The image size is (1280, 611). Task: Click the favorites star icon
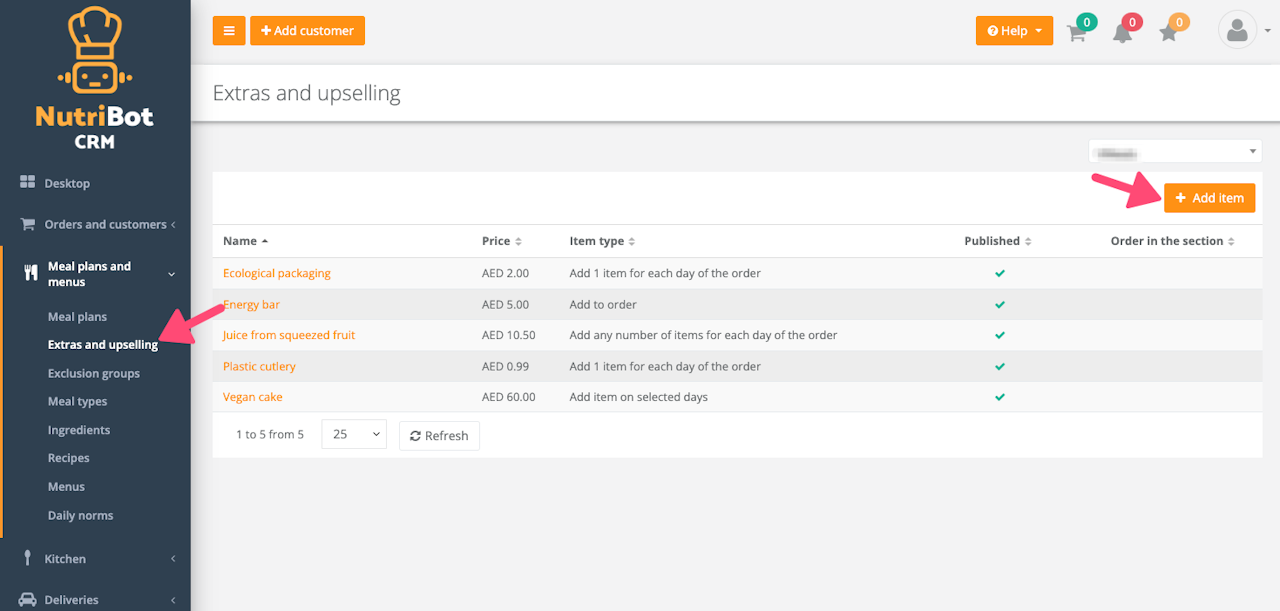1169,32
